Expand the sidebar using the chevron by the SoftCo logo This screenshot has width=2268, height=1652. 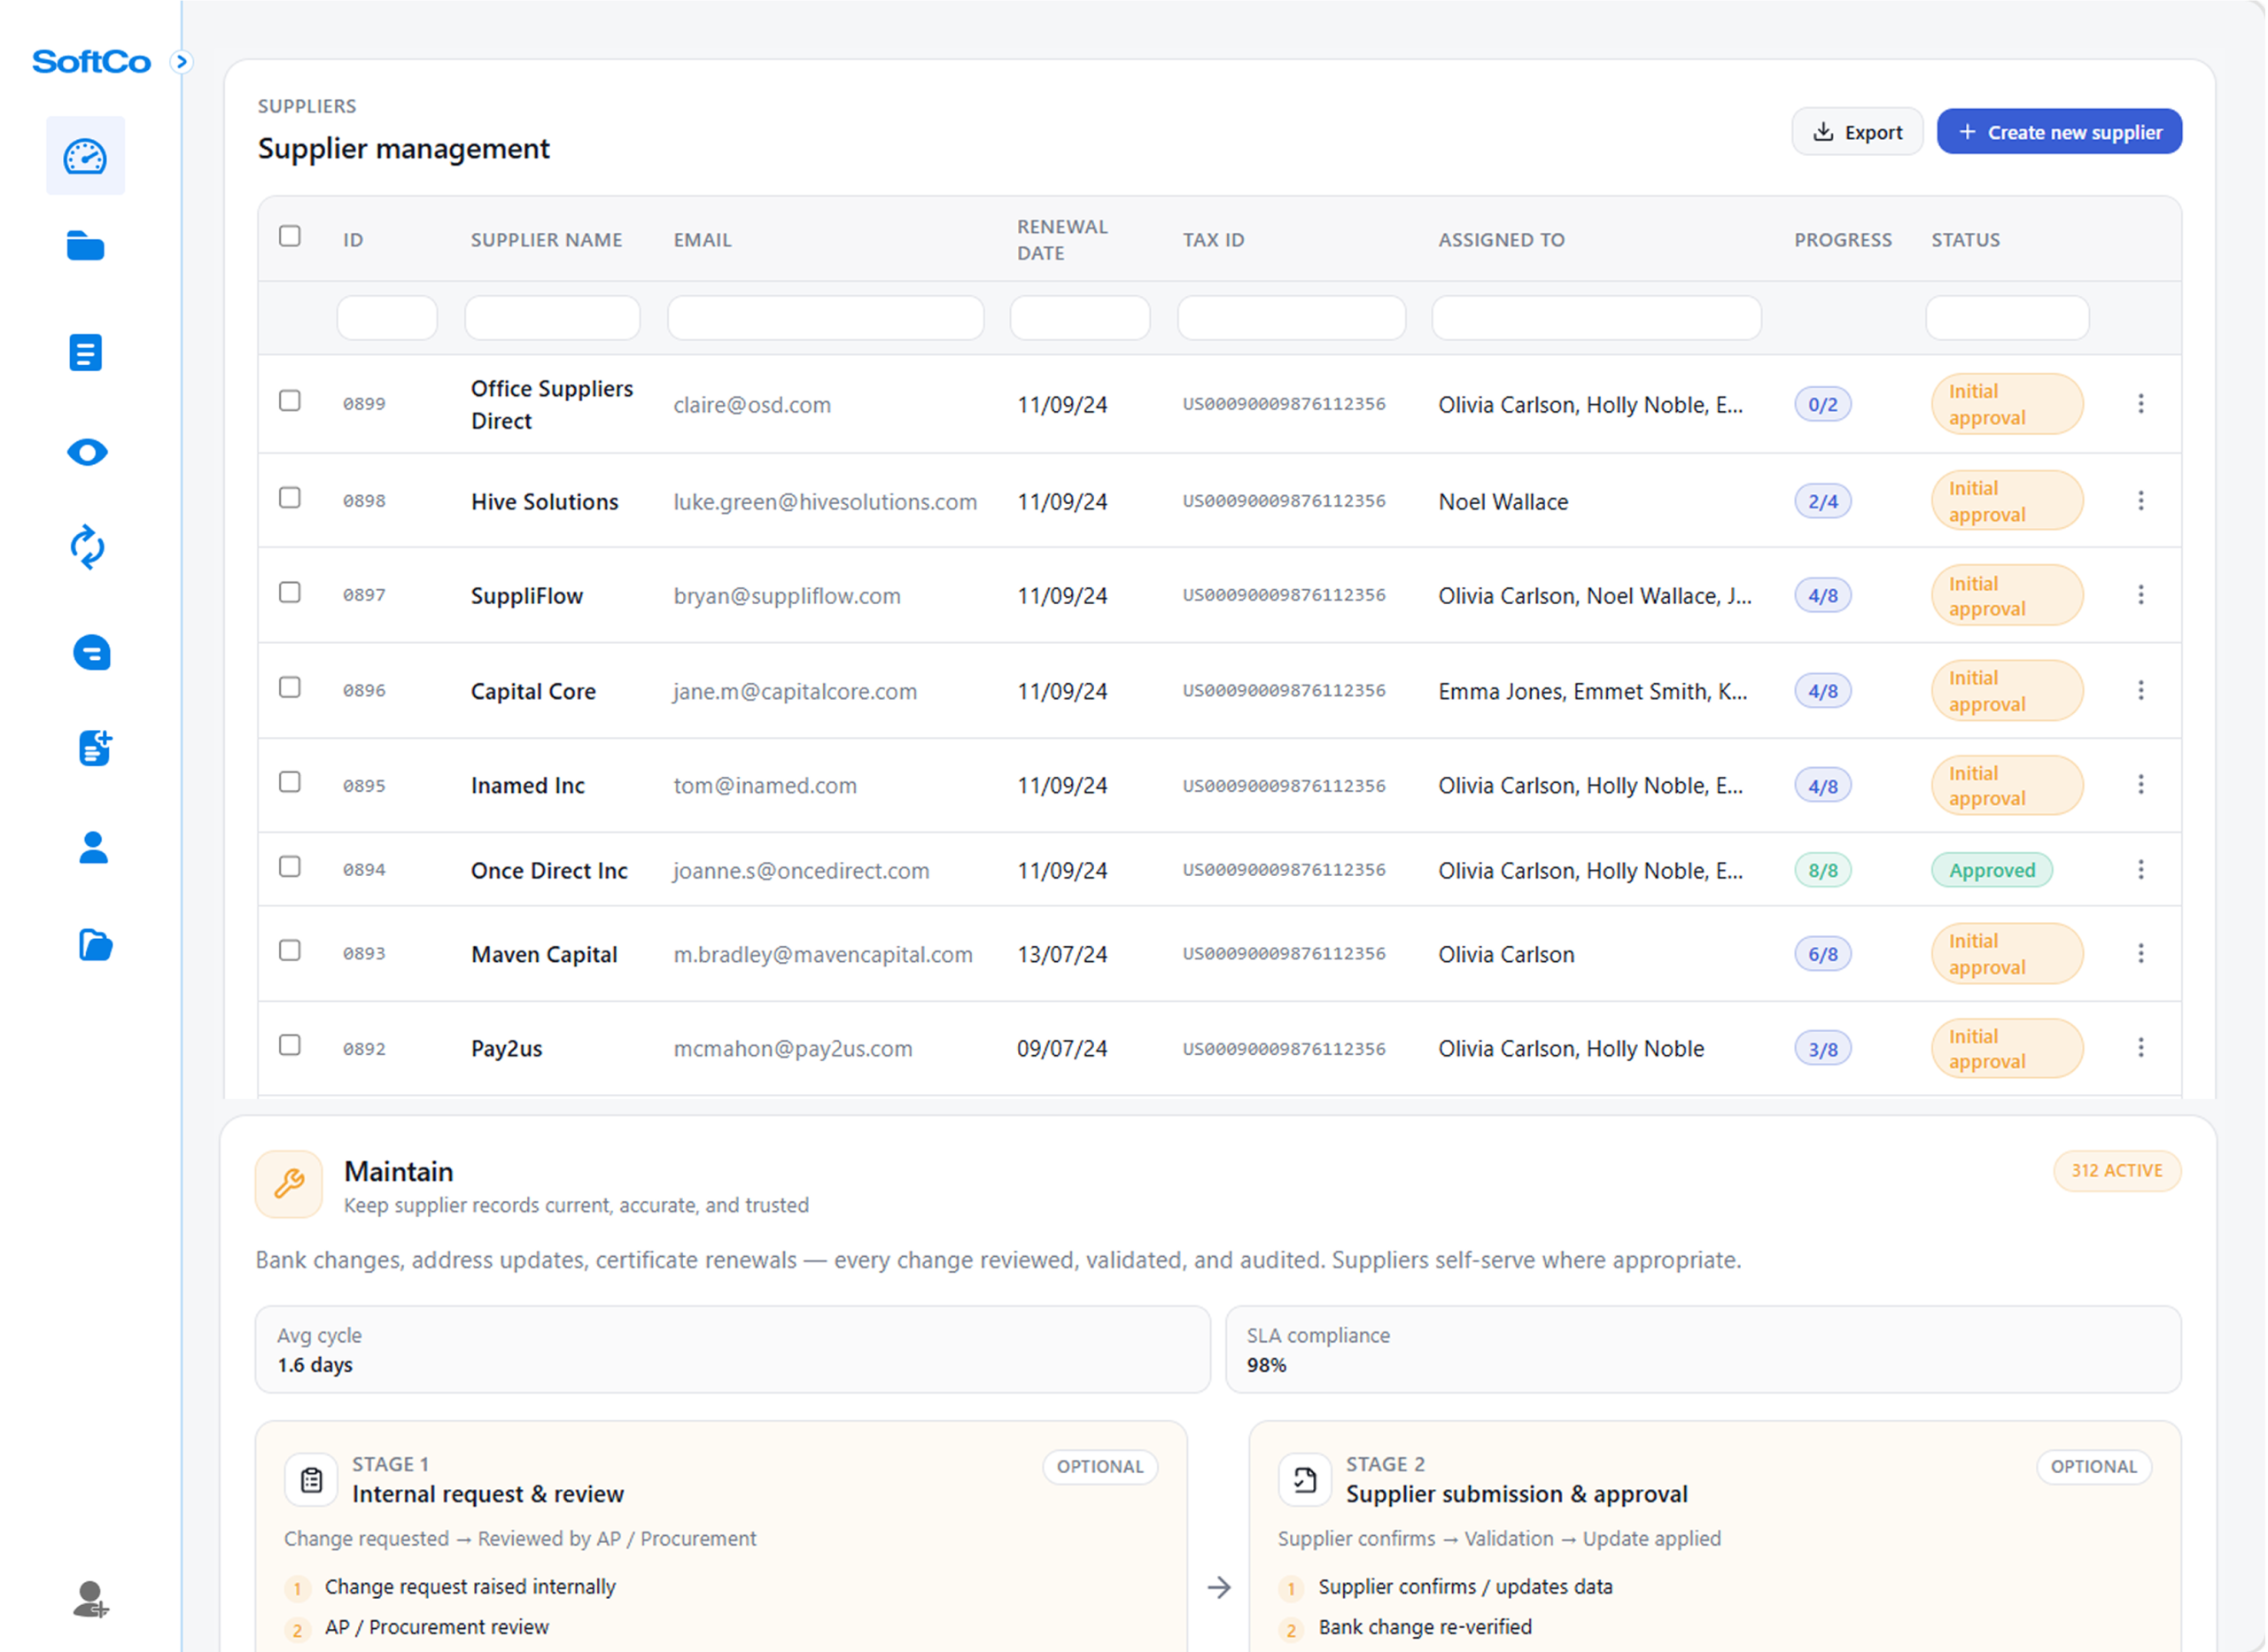click(181, 62)
